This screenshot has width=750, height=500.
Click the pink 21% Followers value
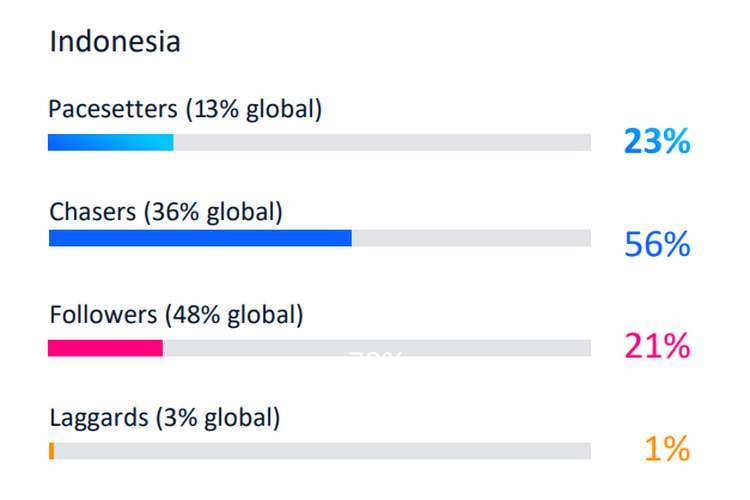tap(657, 347)
